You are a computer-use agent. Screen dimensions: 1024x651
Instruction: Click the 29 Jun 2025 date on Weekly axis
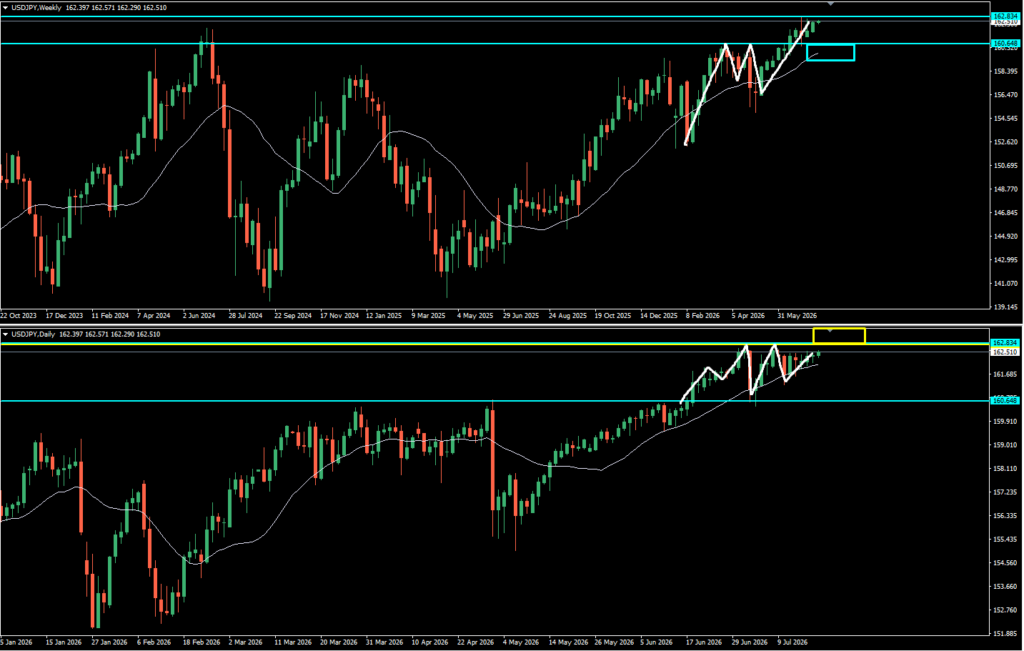[520, 315]
